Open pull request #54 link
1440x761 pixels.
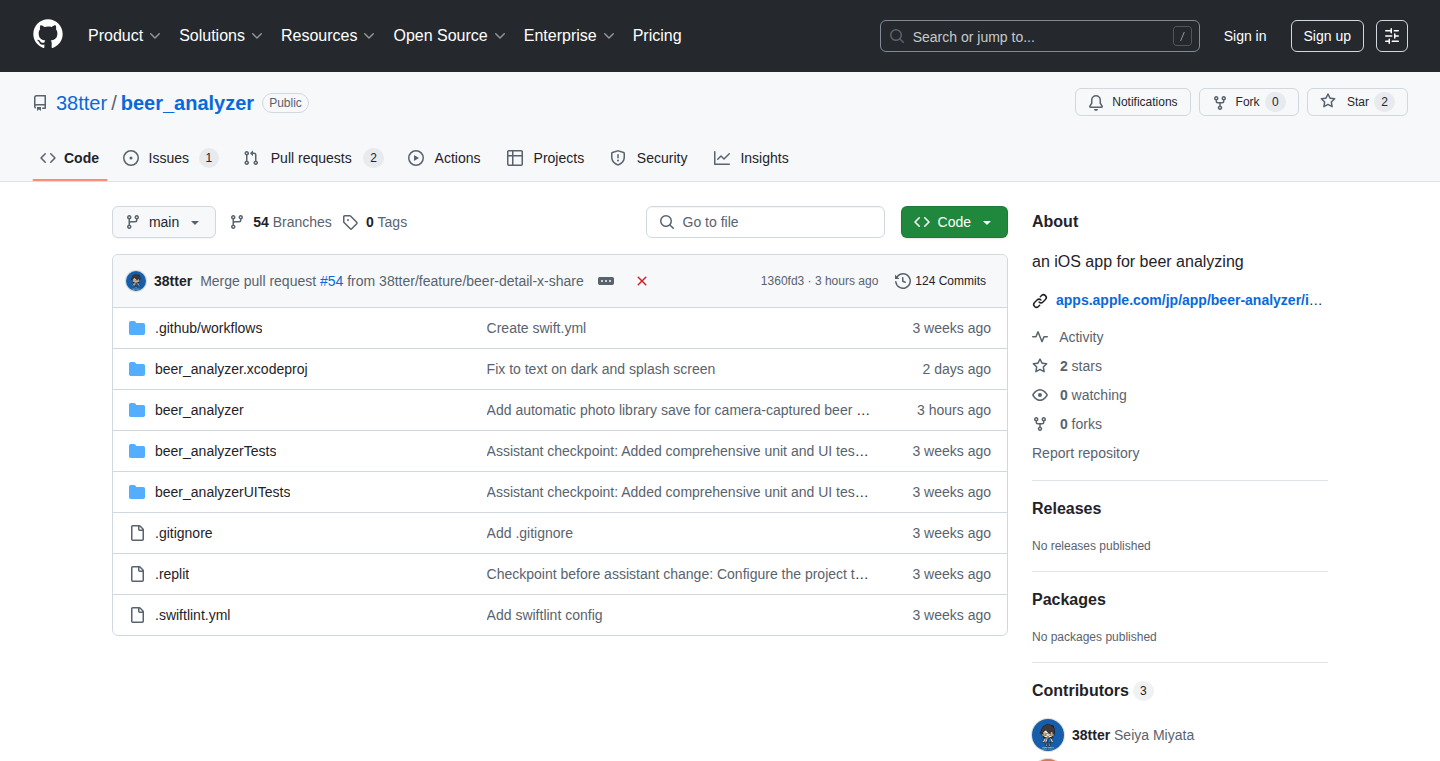pos(331,281)
